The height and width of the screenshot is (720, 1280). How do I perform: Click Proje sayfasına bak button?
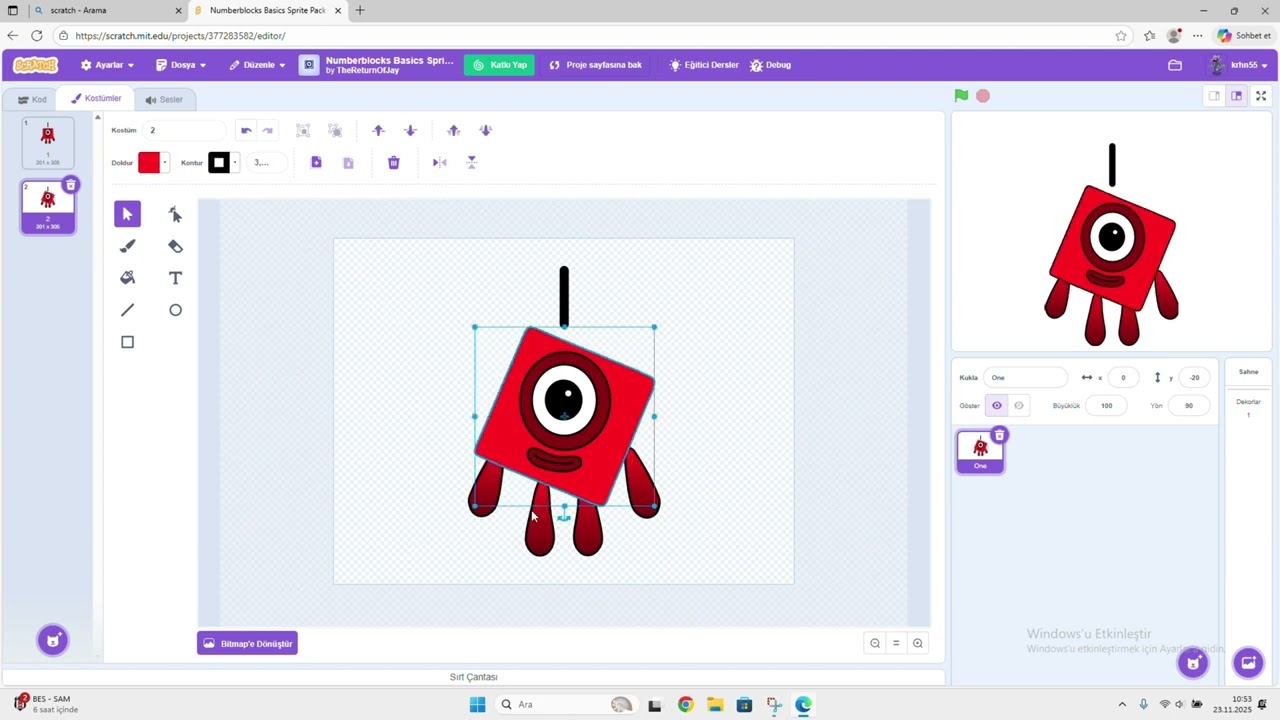click(596, 65)
